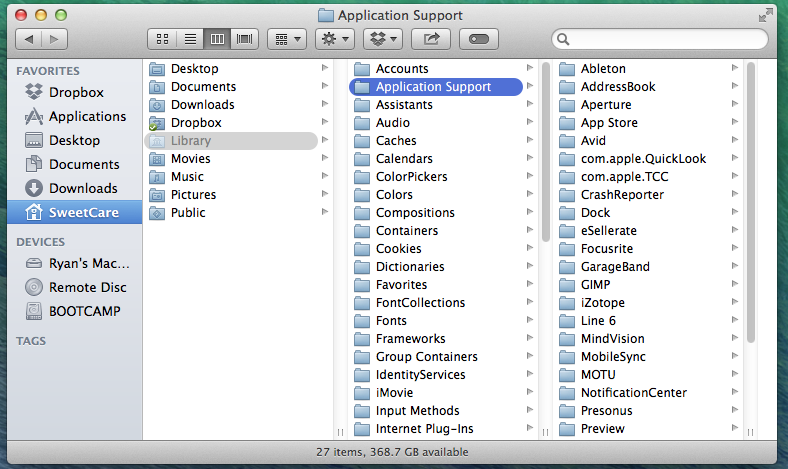Toggle column view button in toolbar
Viewport: 788px width, 469px height.
click(217, 39)
